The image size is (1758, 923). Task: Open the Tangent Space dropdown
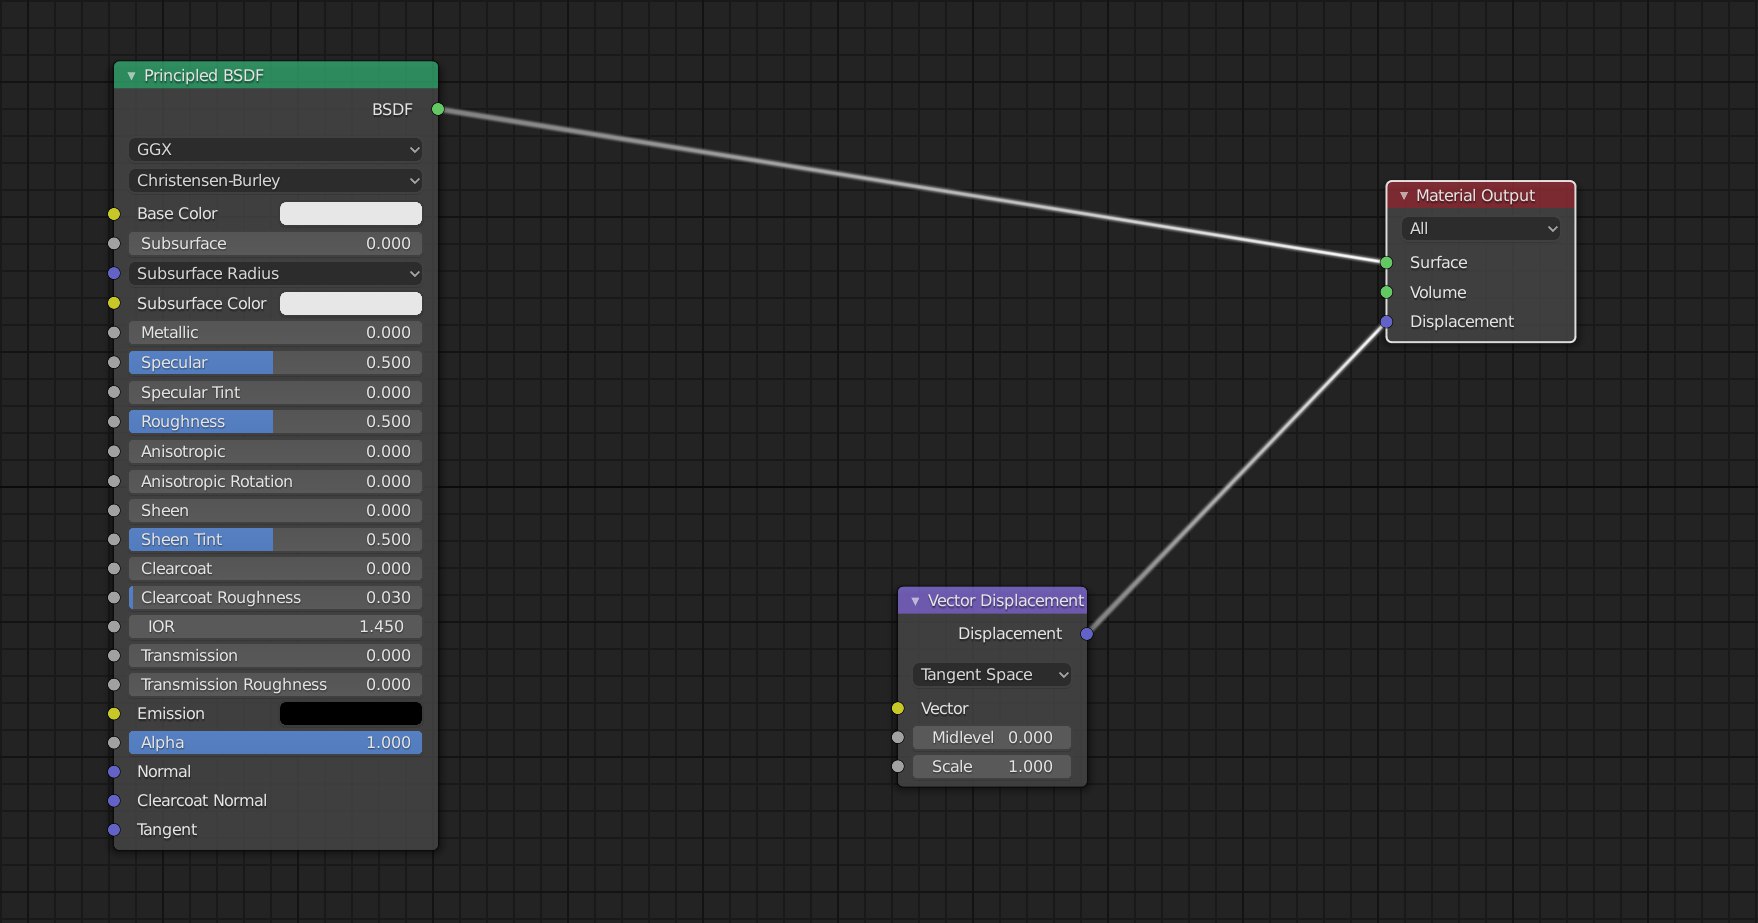click(x=992, y=675)
